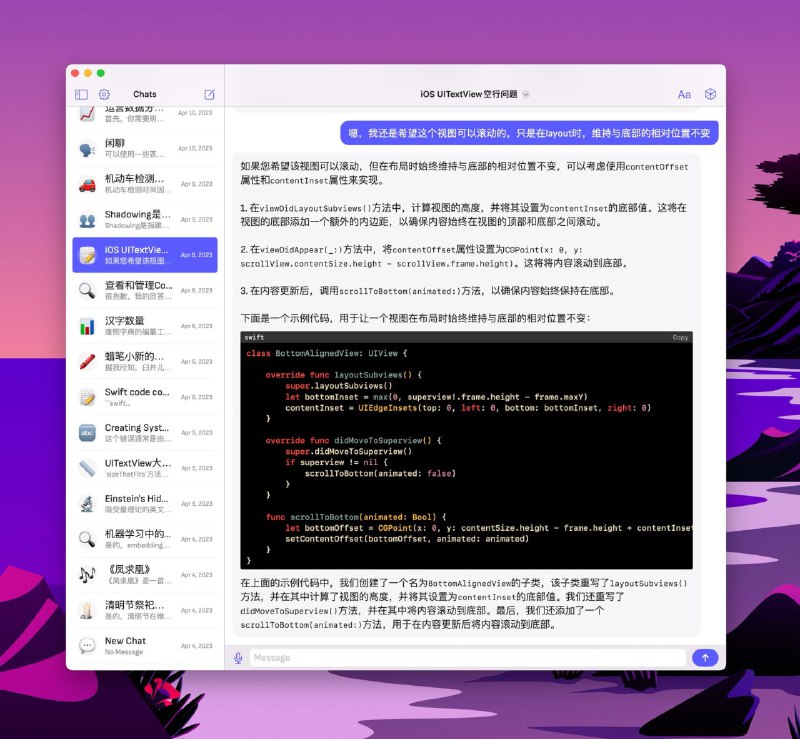The width and height of the screenshot is (800, 739).
Task: Click the chart thumbnail of 汉字数量 chat
Action: 88,328
